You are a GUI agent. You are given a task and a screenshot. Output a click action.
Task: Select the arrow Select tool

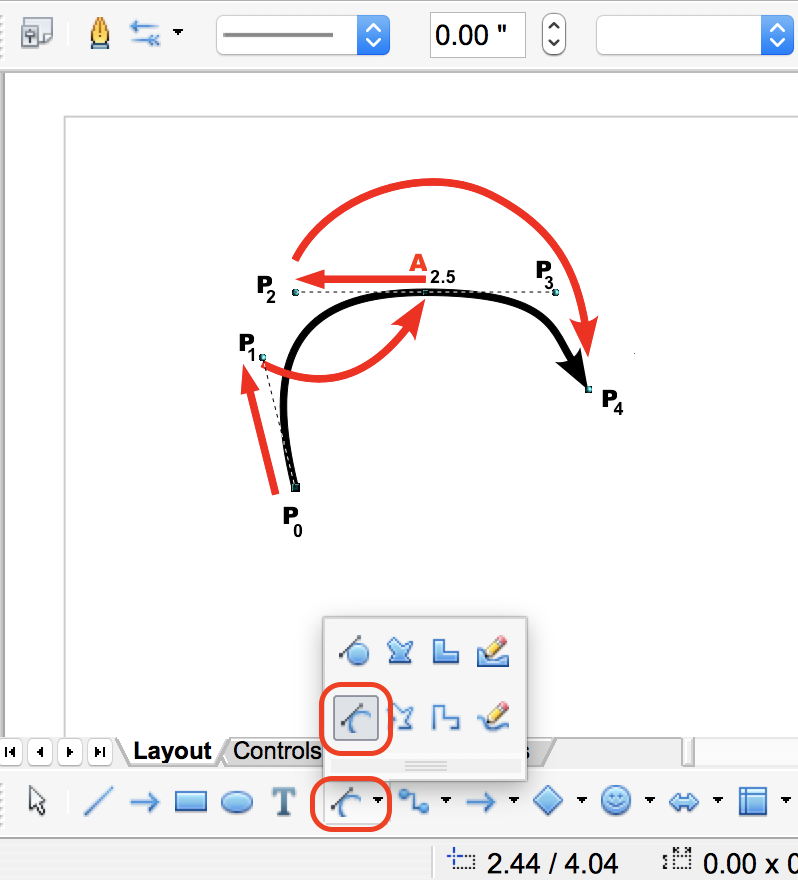tap(37, 800)
